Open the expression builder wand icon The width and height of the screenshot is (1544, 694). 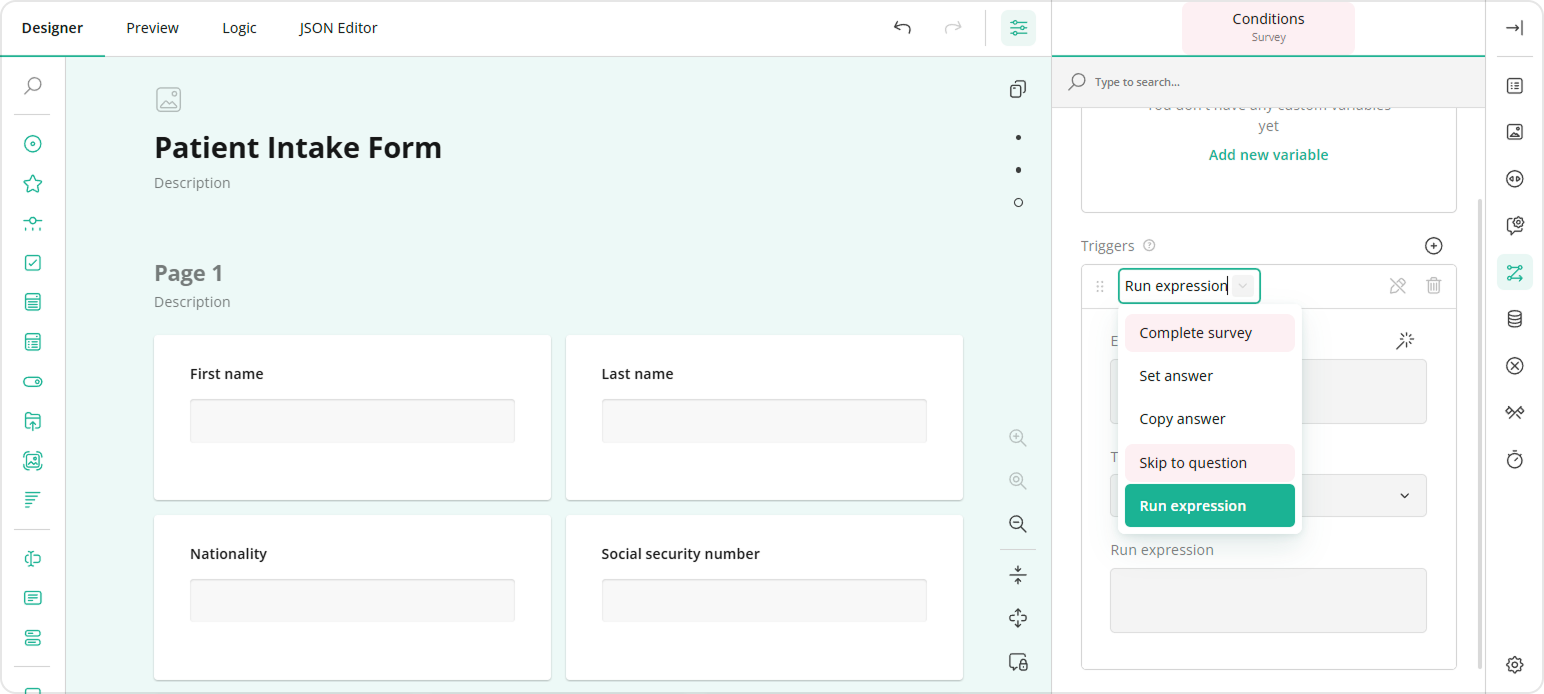pos(1404,340)
